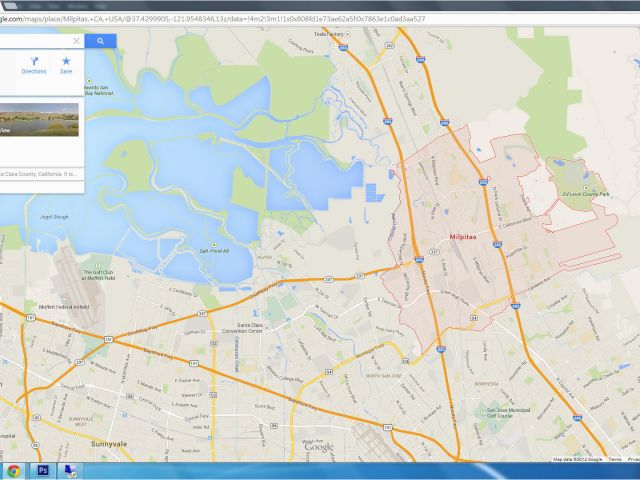
Task: Click the San Francisco Bay National refuge marker
Action: click(x=89, y=81)
